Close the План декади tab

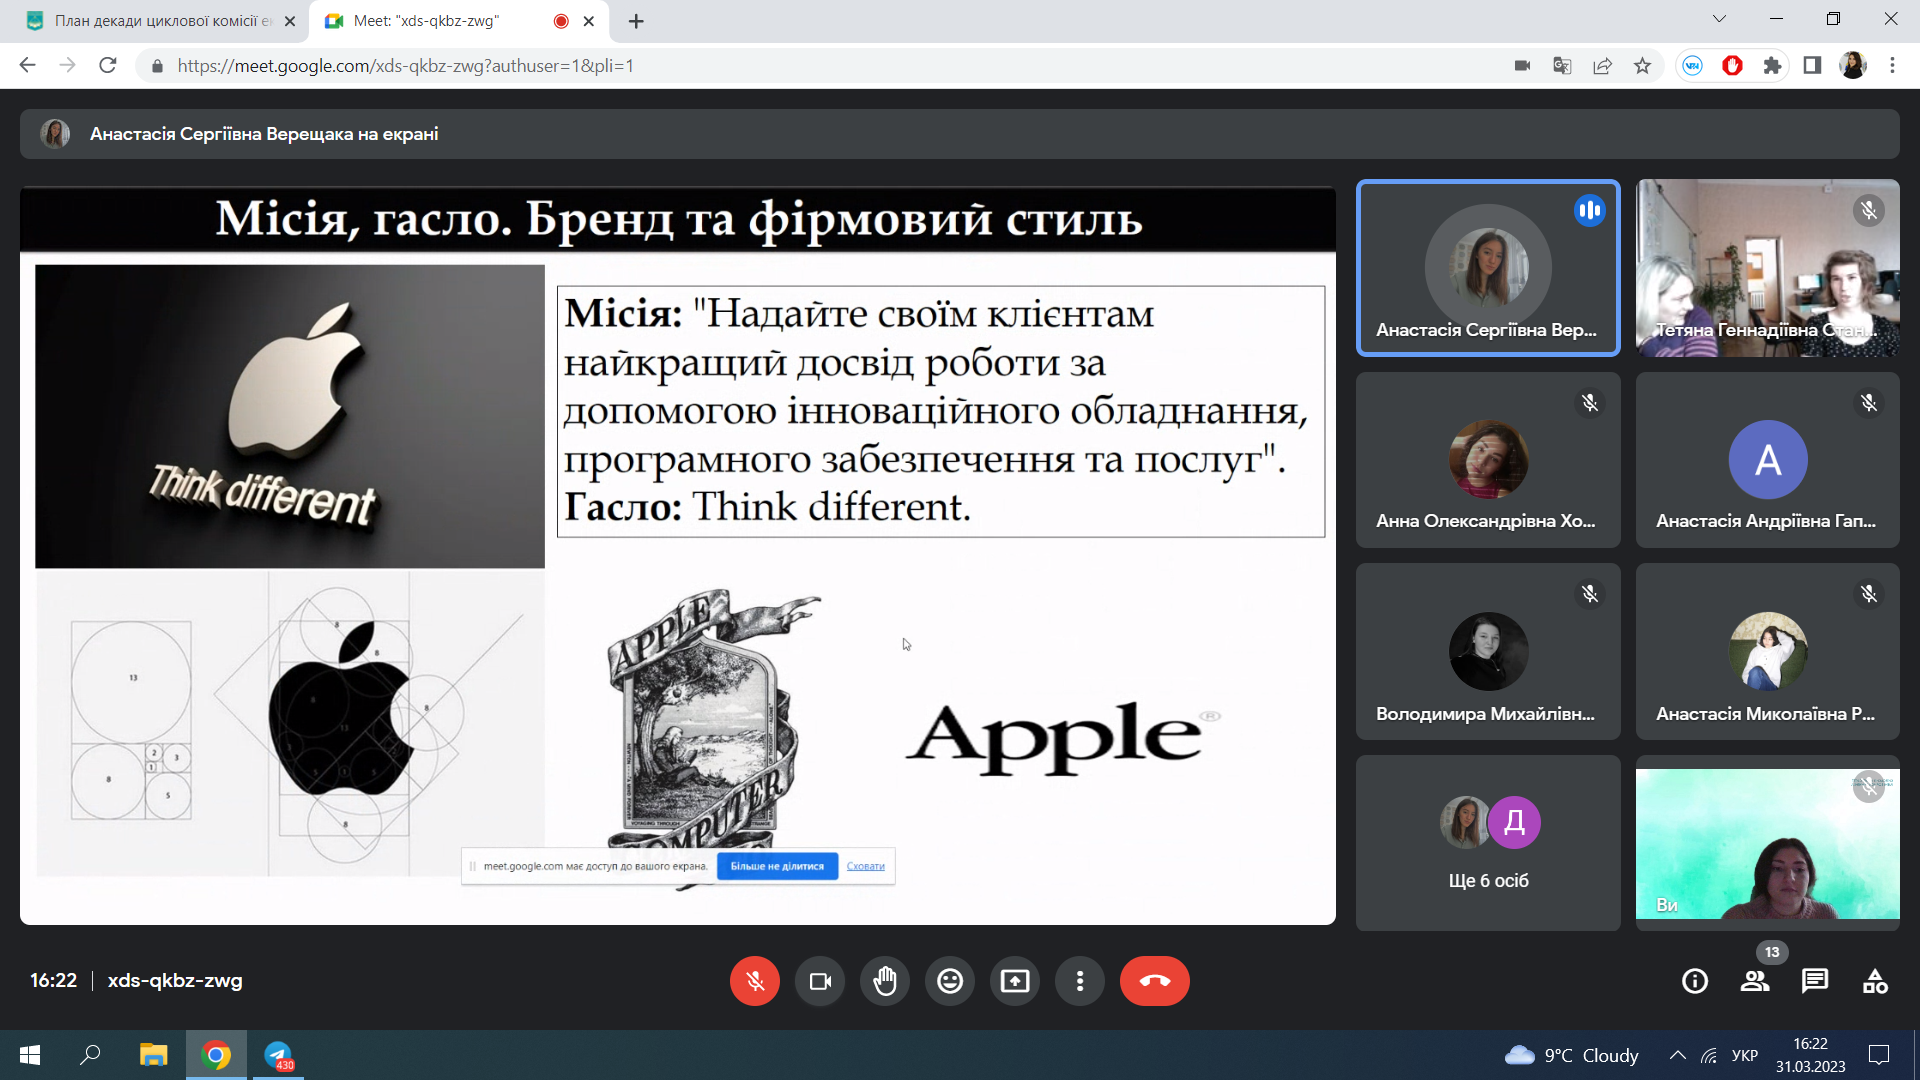290,21
